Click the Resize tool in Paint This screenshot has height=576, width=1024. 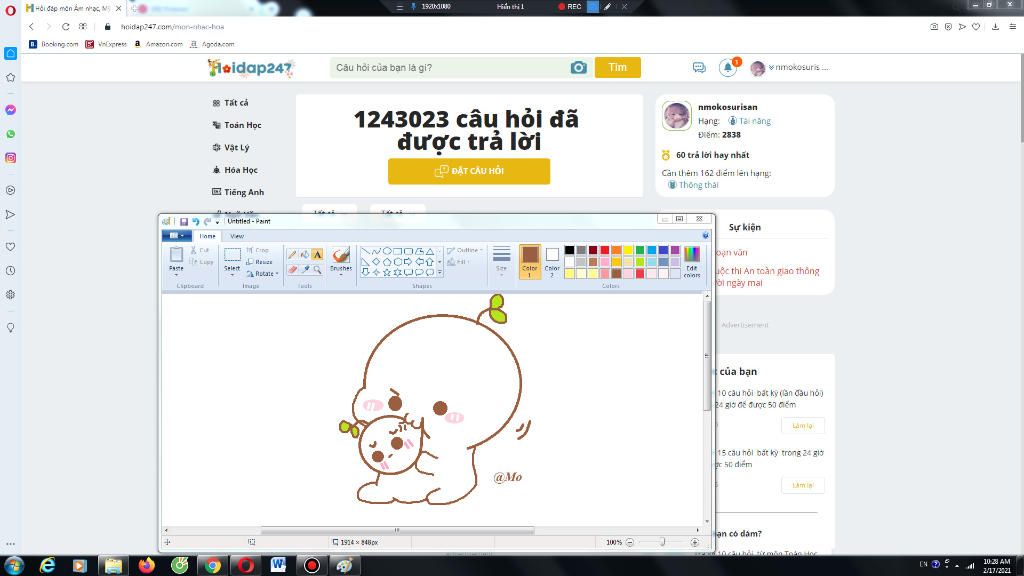[259, 261]
